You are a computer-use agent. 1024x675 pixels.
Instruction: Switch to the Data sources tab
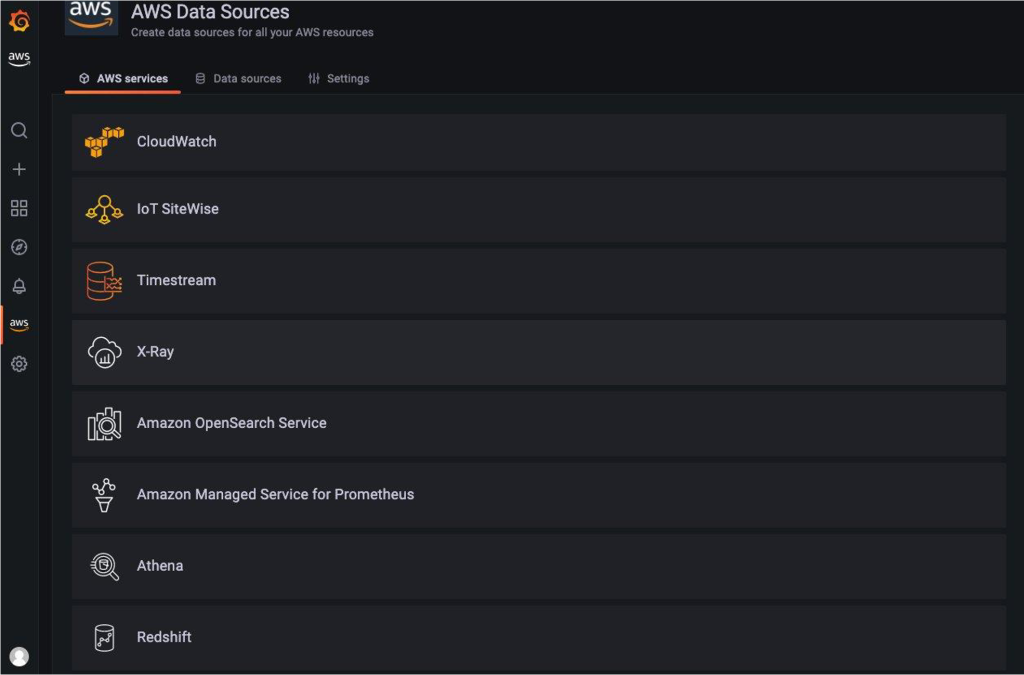[238, 78]
